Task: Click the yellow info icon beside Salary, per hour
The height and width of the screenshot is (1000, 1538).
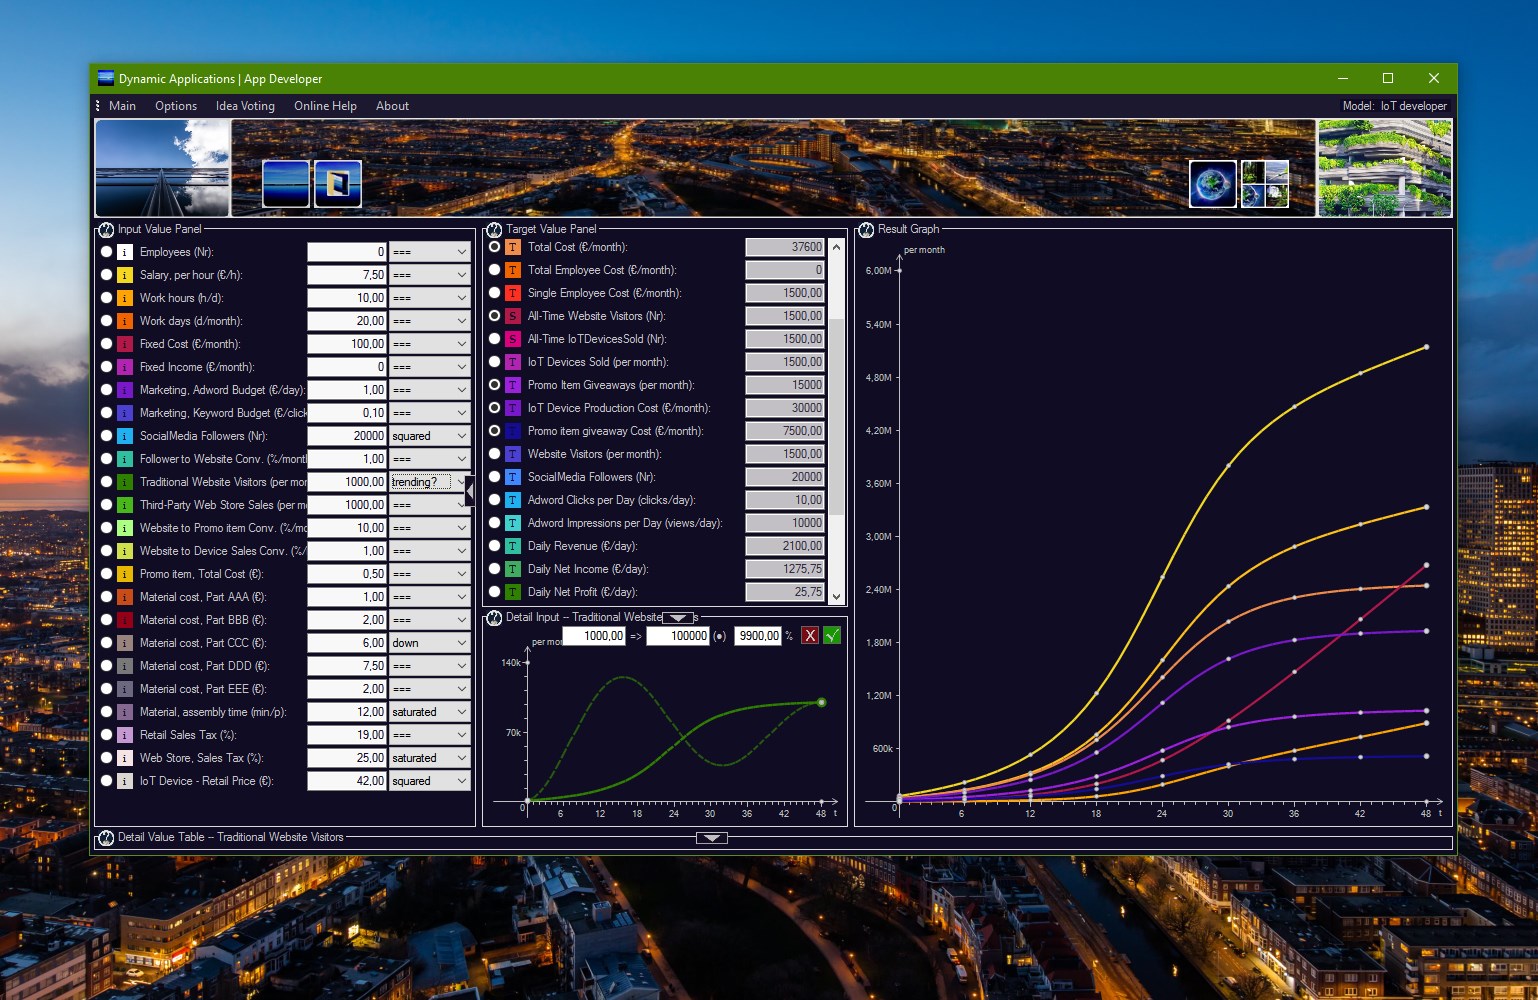Action: [125, 275]
